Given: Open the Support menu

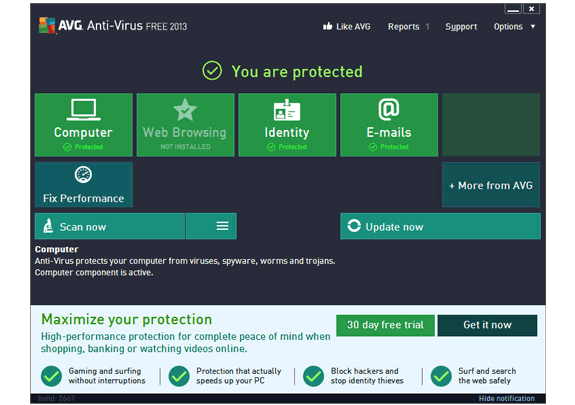Looking at the screenshot, I should pos(461,27).
